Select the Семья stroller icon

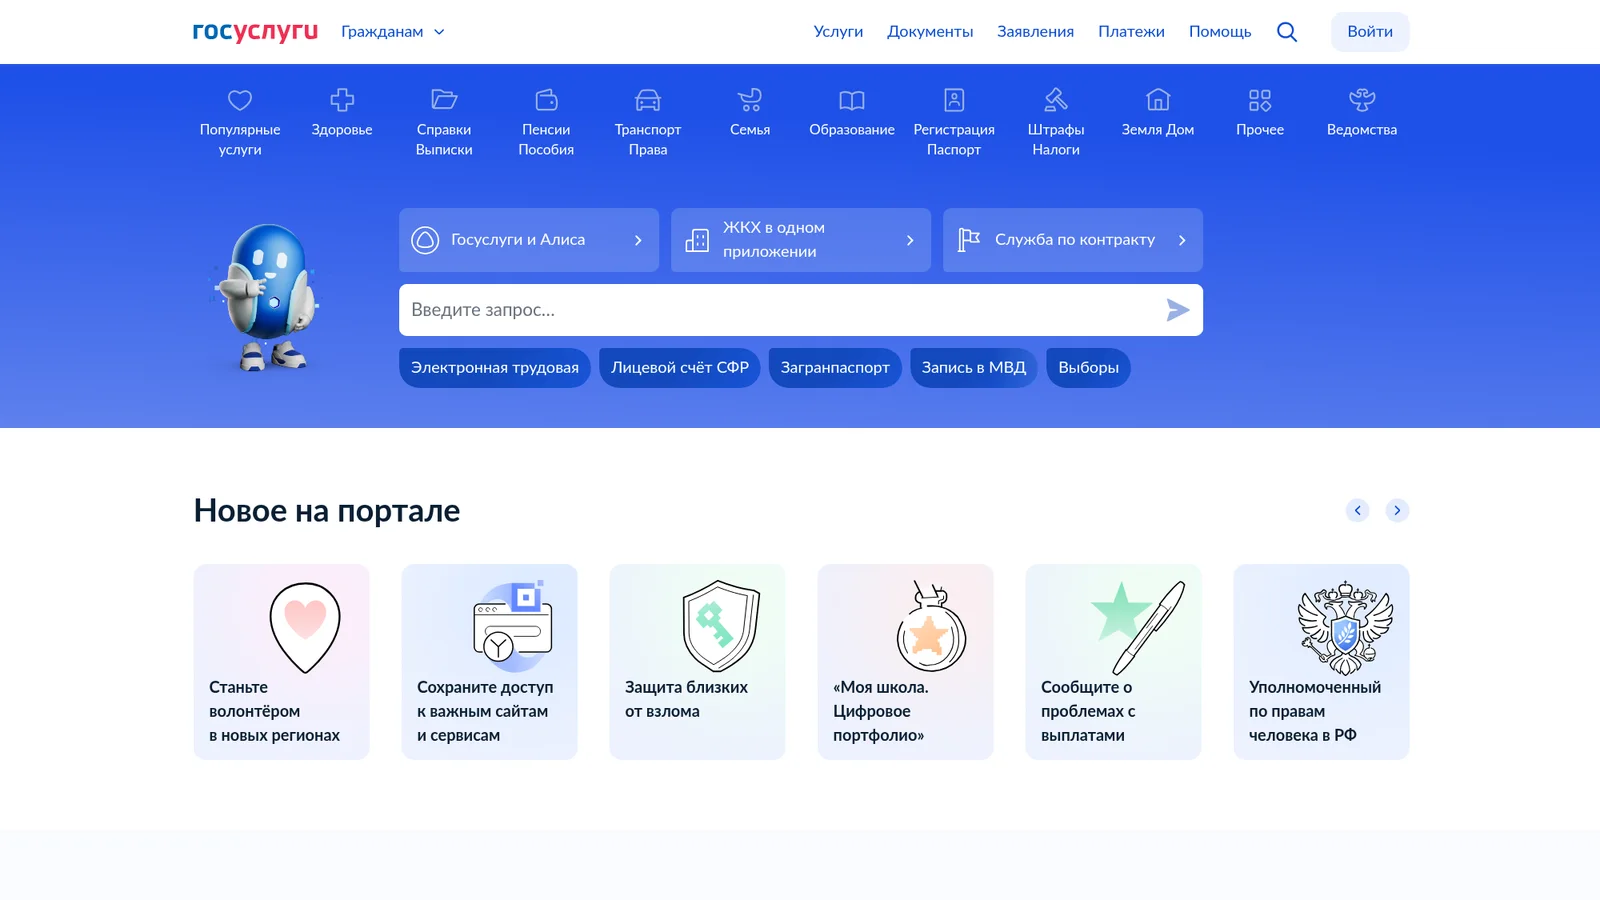tap(750, 100)
